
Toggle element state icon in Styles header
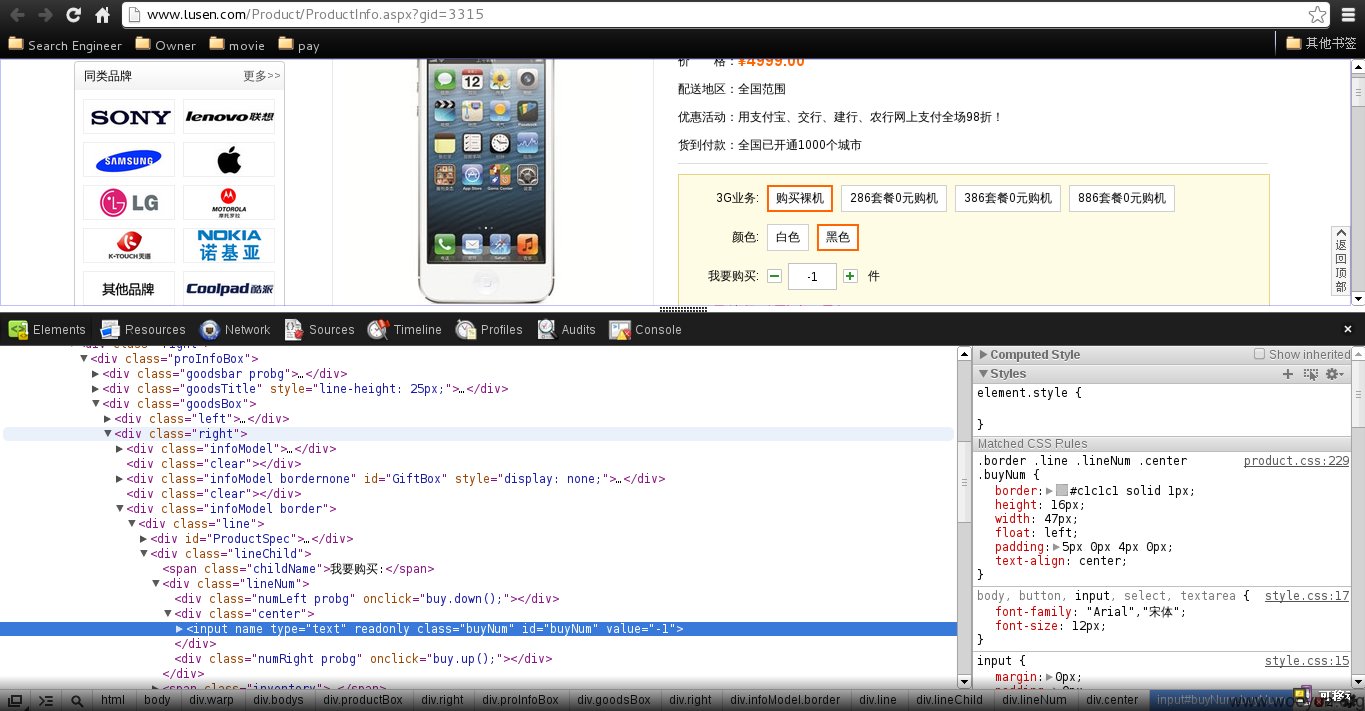tap(1311, 374)
